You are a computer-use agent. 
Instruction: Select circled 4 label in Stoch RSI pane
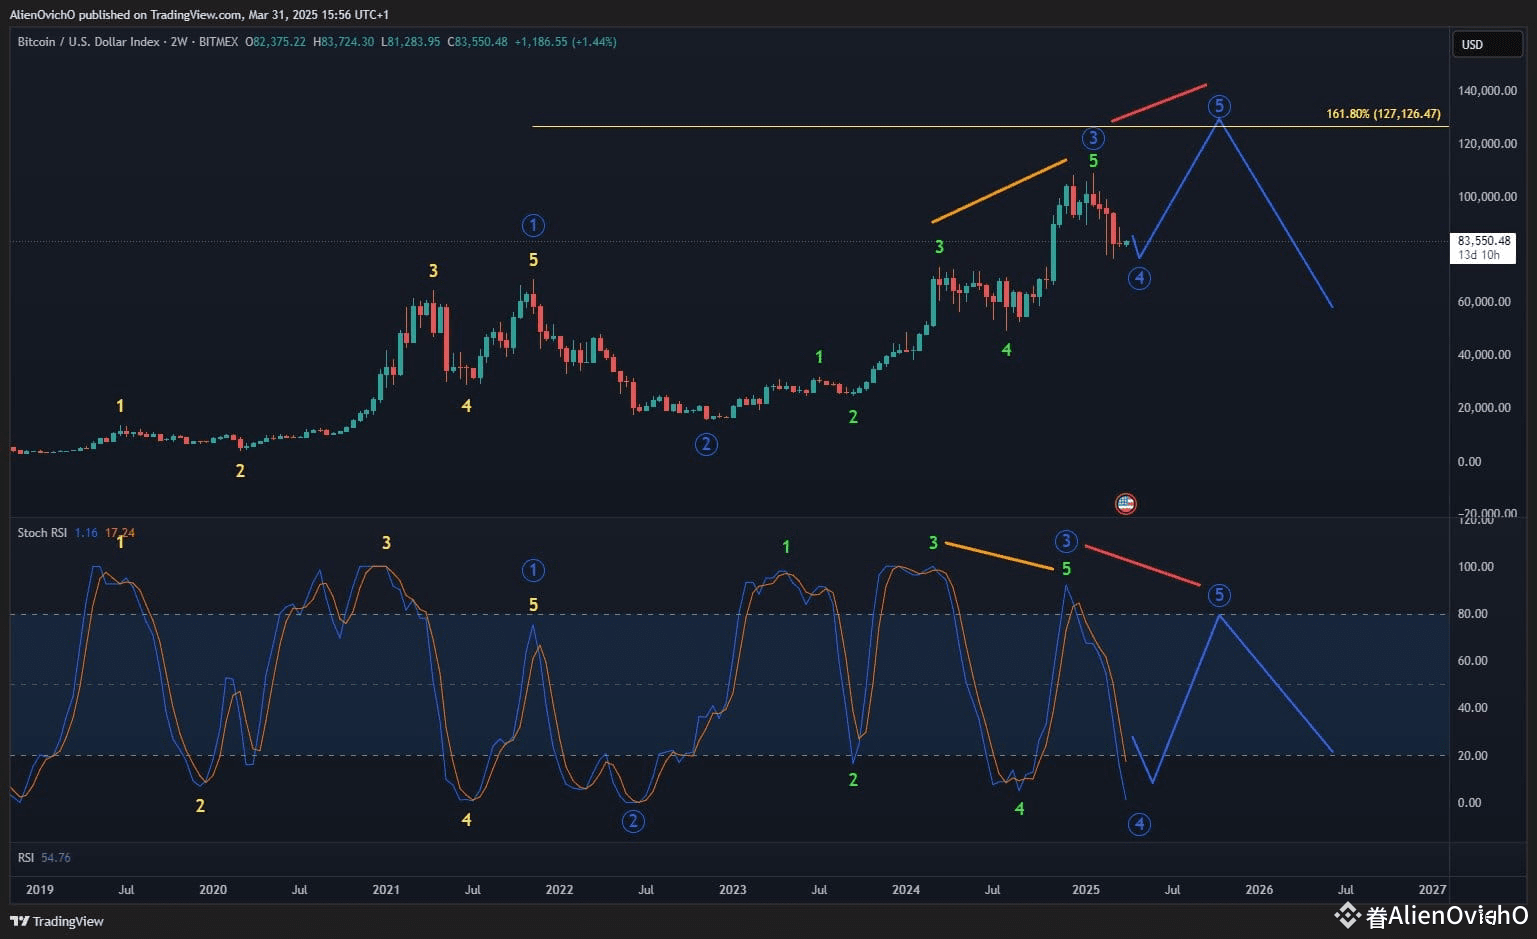[1139, 824]
